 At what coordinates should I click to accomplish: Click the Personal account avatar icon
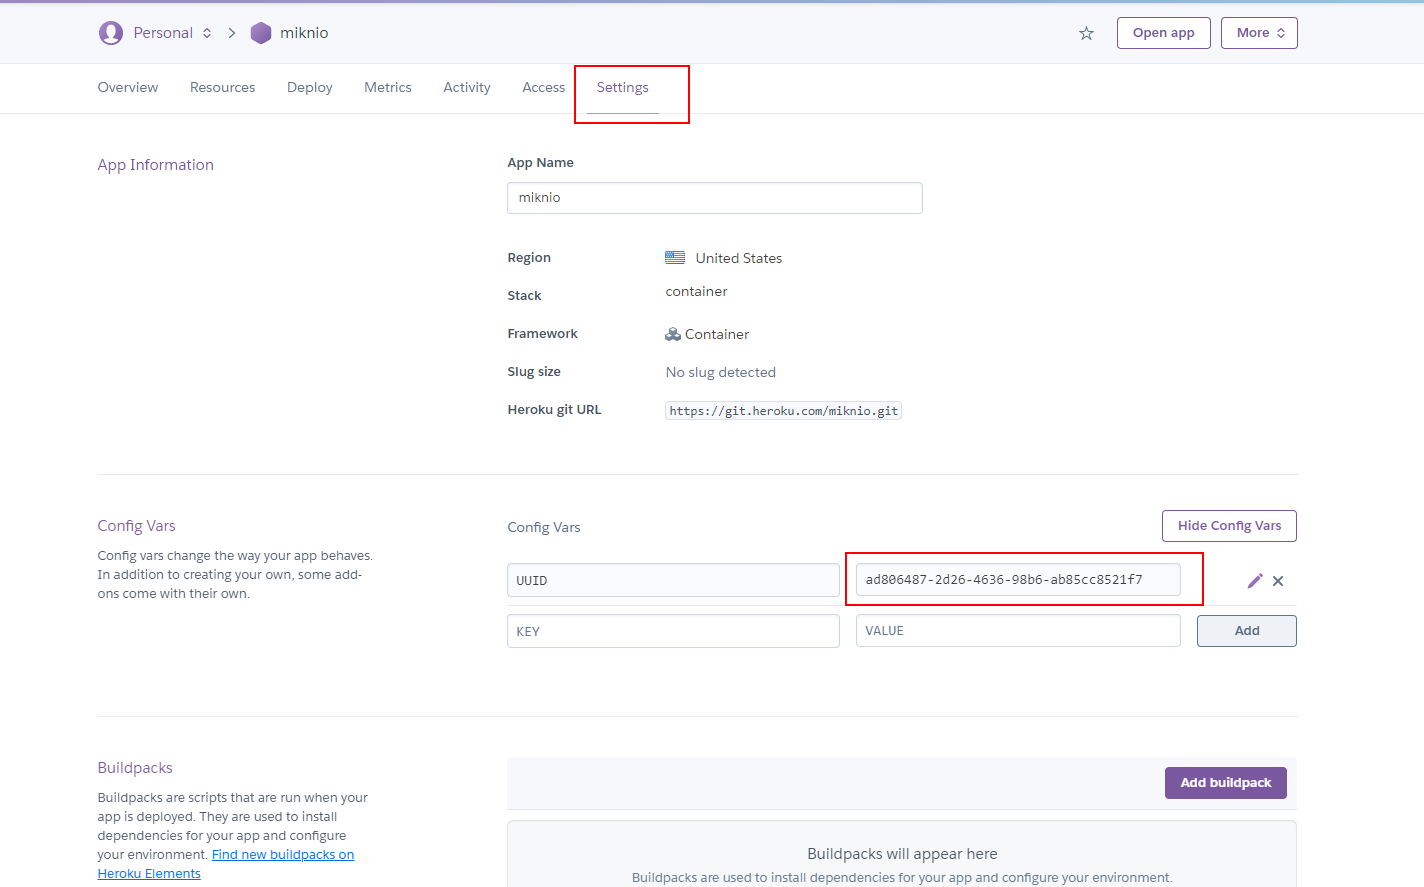tap(111, 33)
